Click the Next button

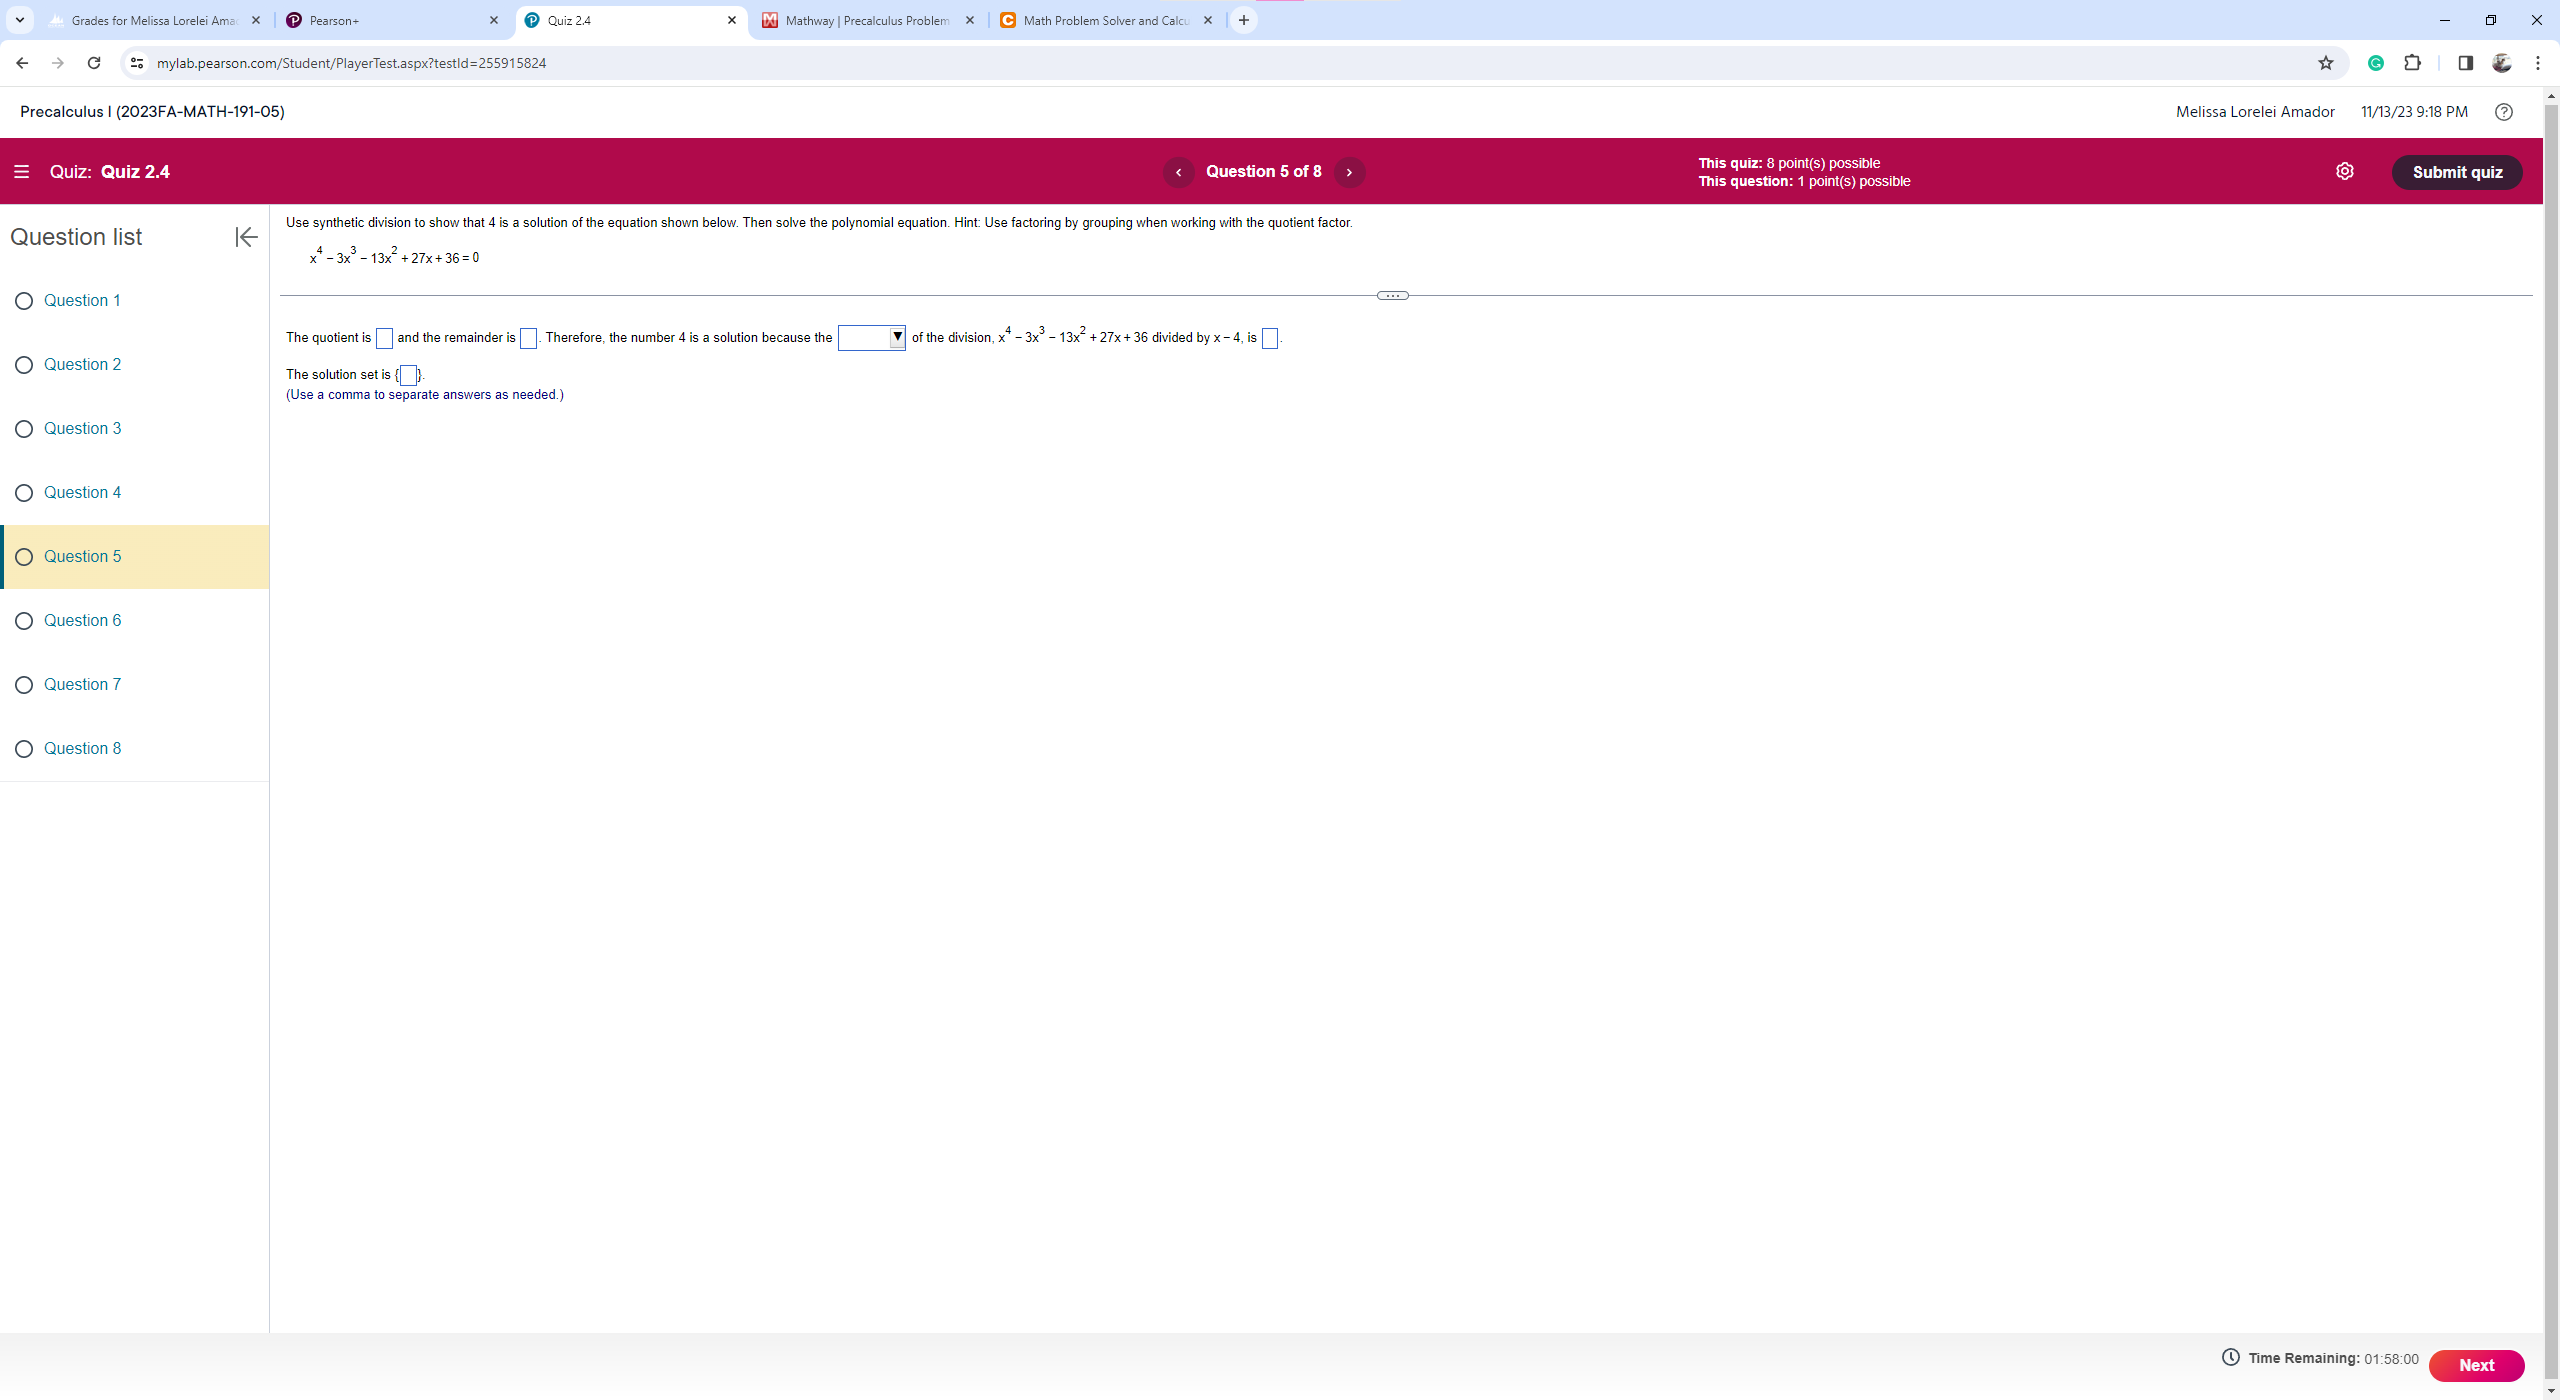[2475, 1365]
